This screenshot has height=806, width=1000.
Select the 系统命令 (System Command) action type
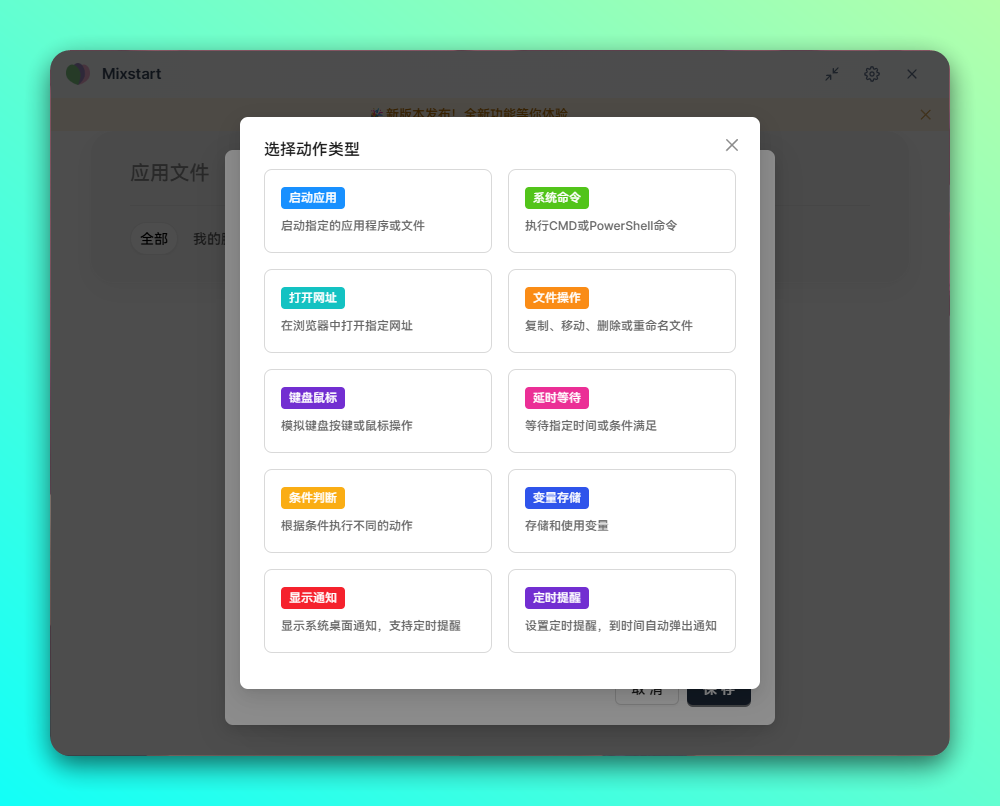(622, 211)
